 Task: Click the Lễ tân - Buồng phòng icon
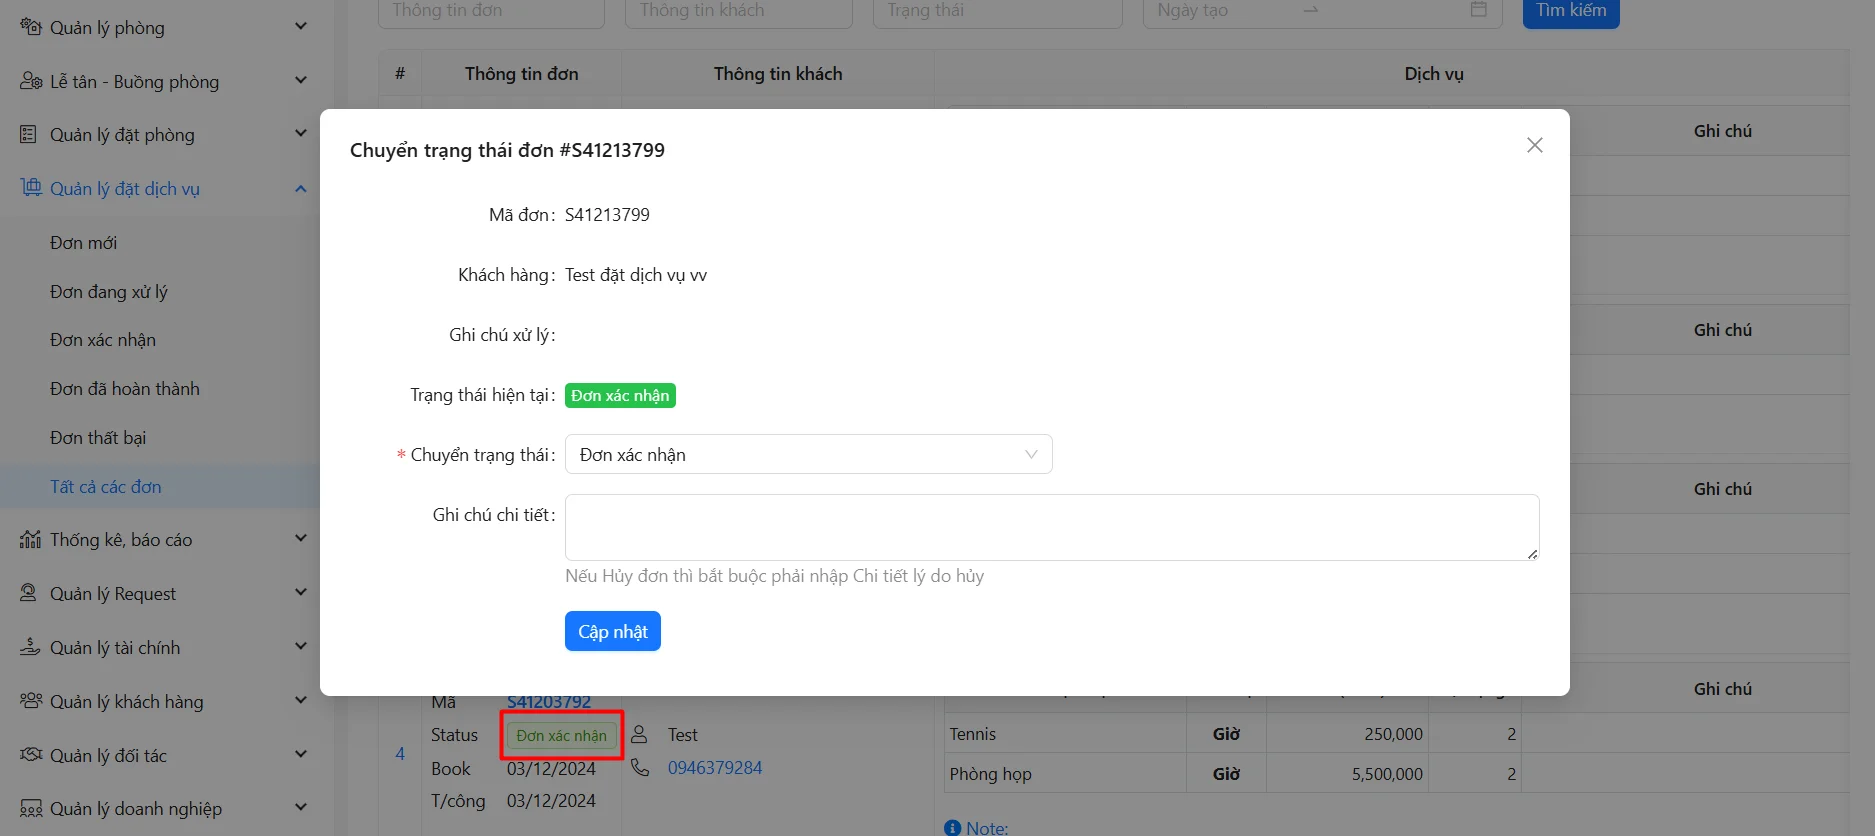30,81
